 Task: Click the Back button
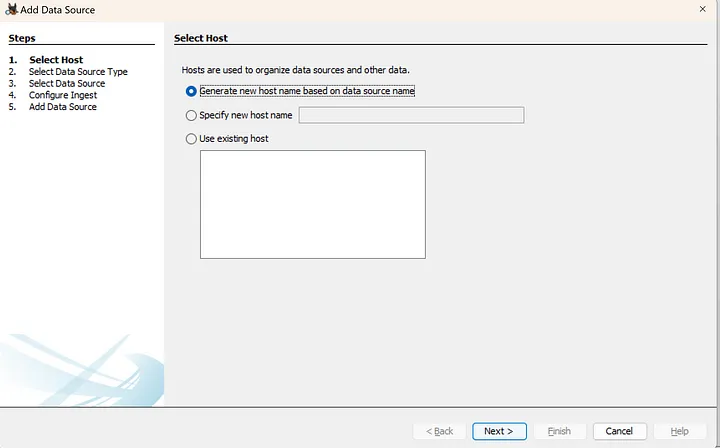point(439,431)
